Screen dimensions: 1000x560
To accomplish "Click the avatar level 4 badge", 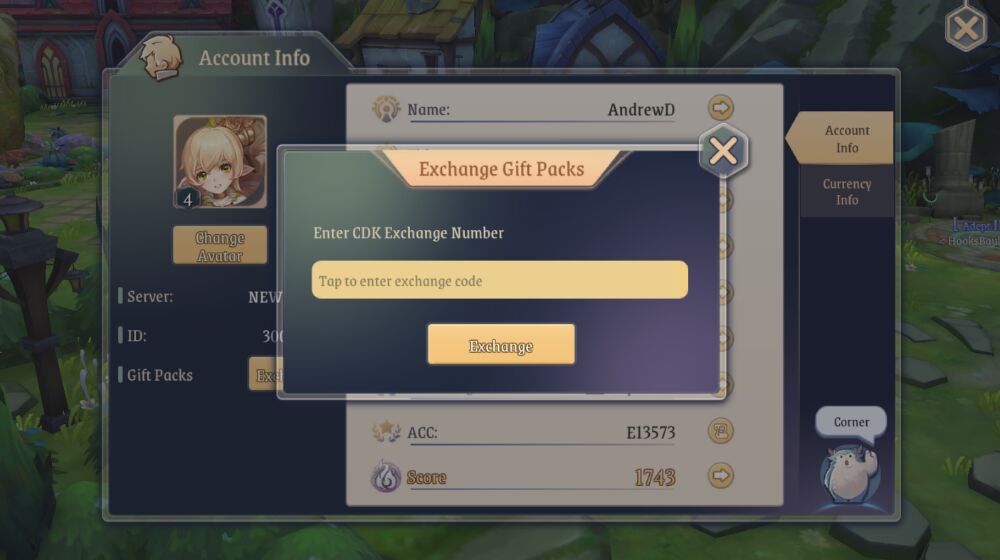I will tap(188, 199).
